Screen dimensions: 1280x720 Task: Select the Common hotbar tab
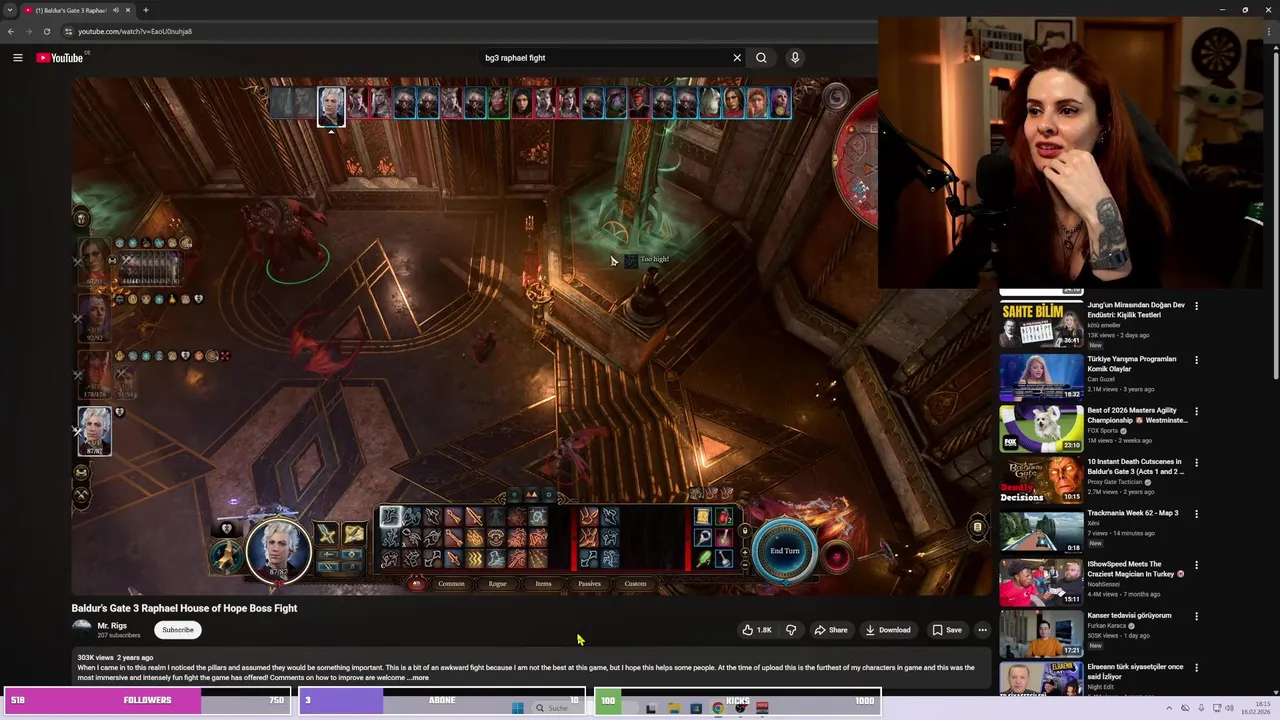[x=451, y=584]
